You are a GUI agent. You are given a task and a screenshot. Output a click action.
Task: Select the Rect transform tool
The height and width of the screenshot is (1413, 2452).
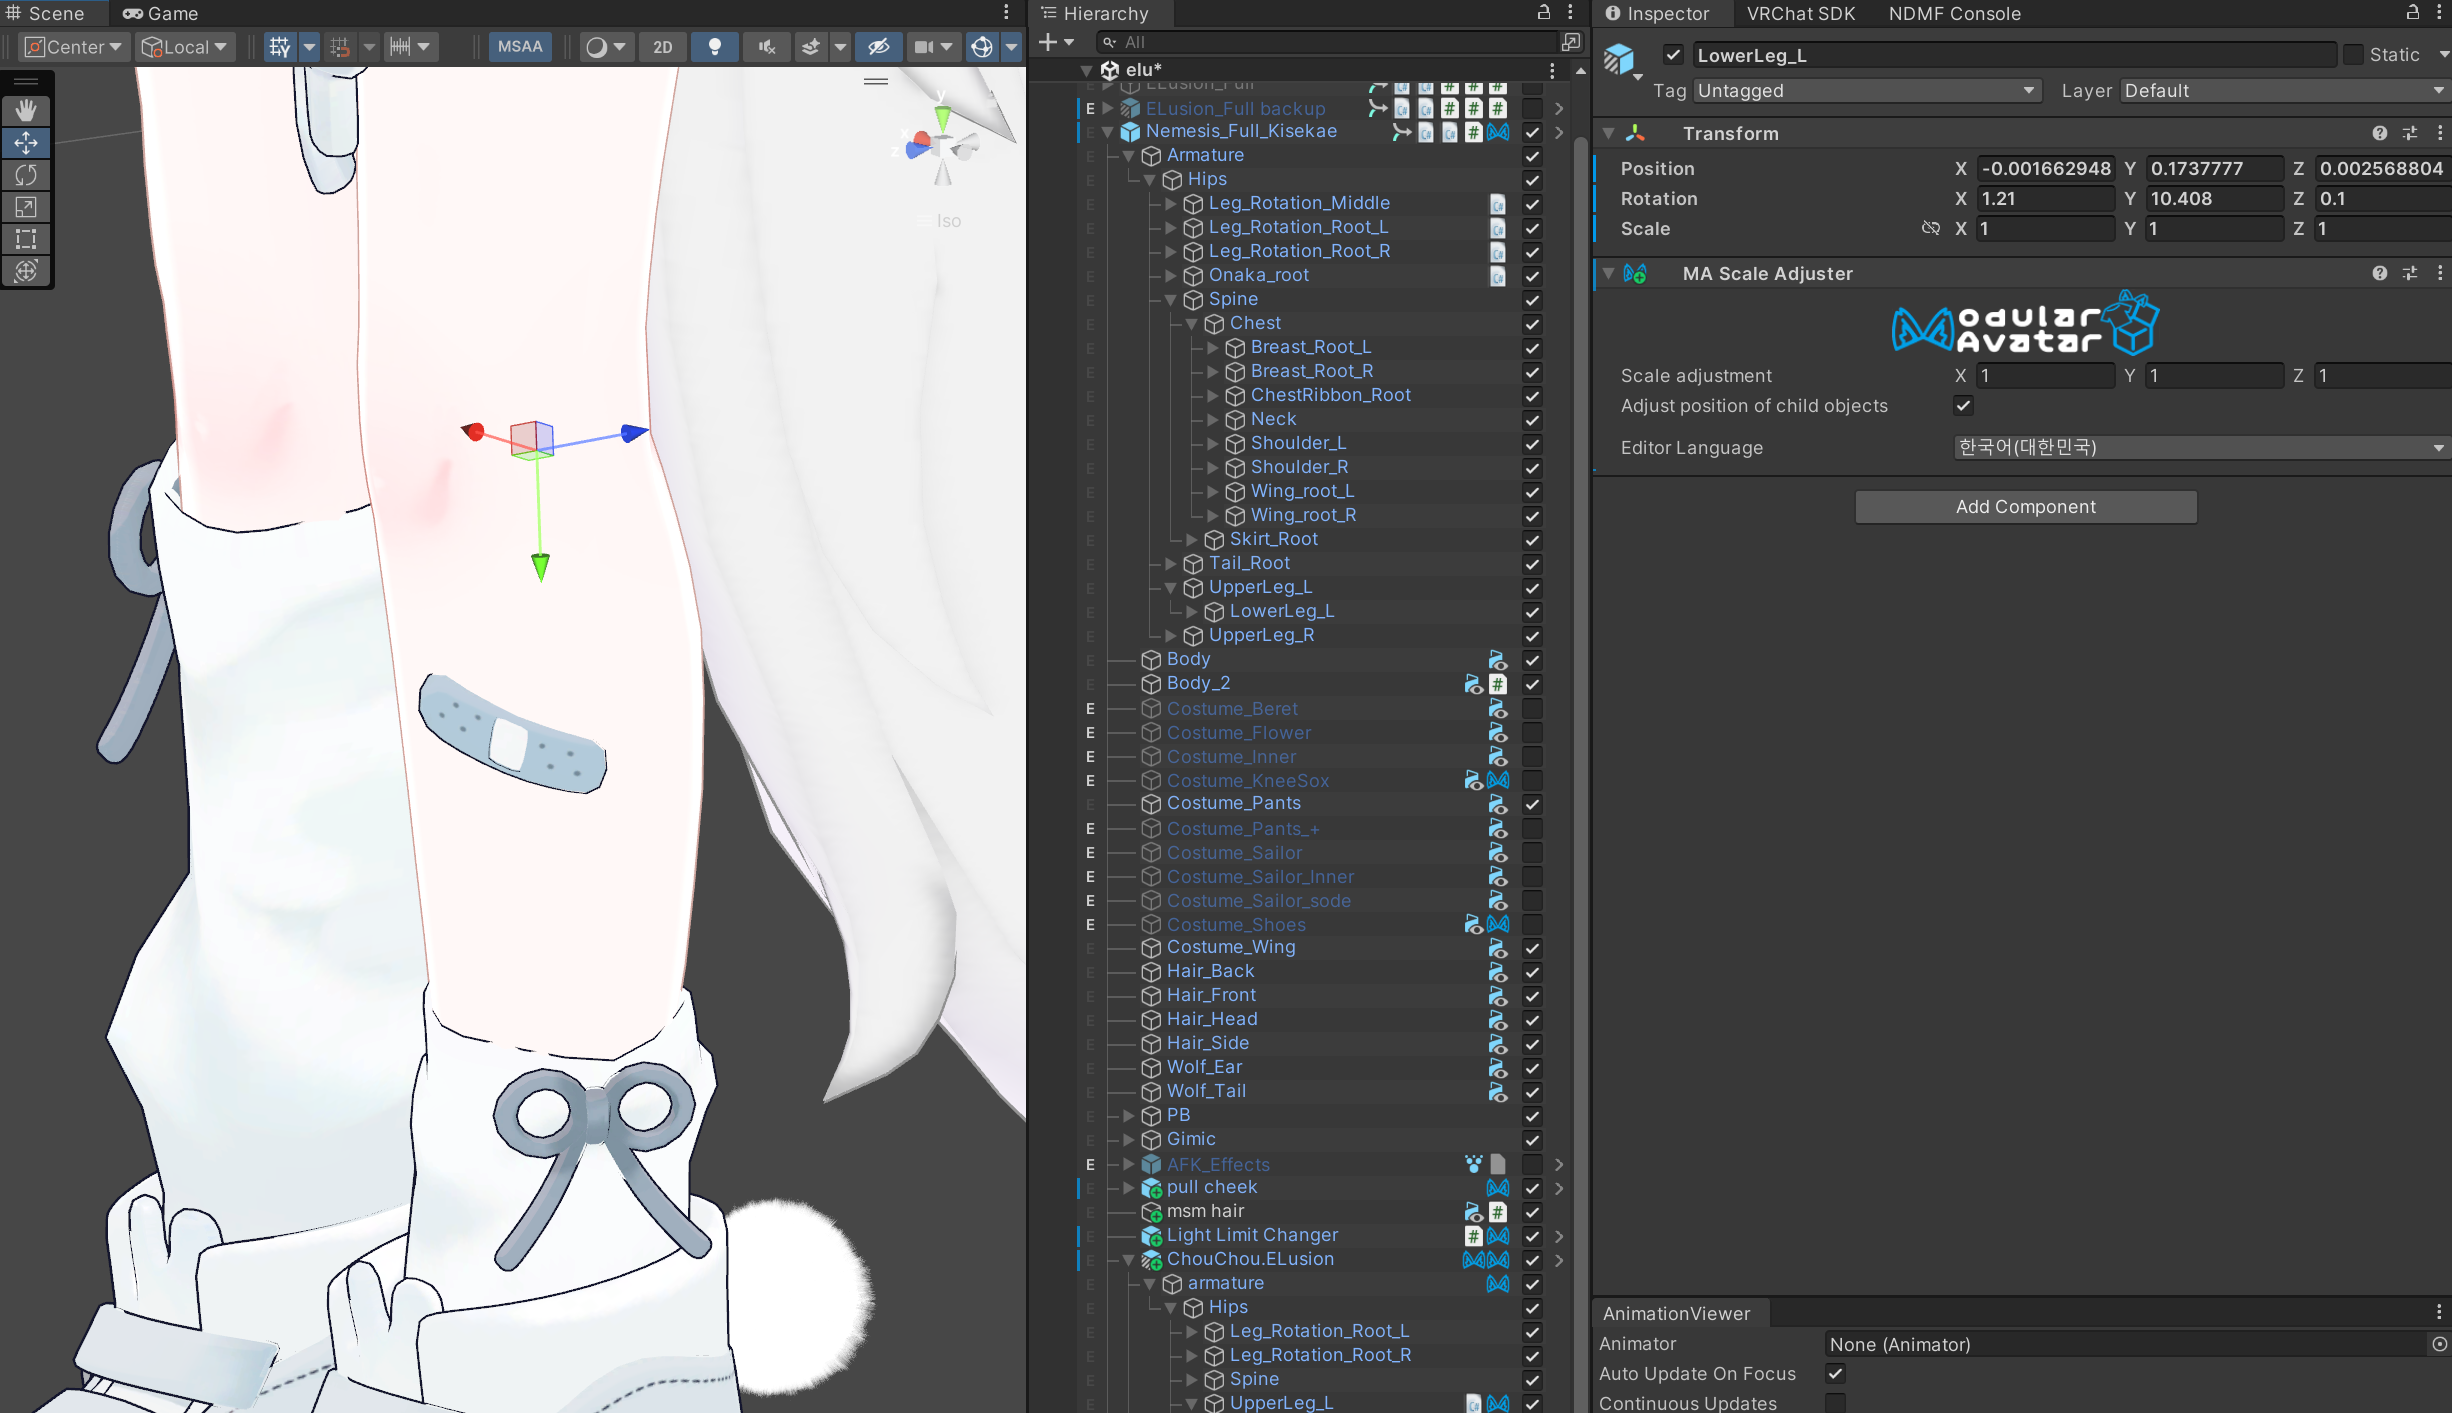[26, 239]
